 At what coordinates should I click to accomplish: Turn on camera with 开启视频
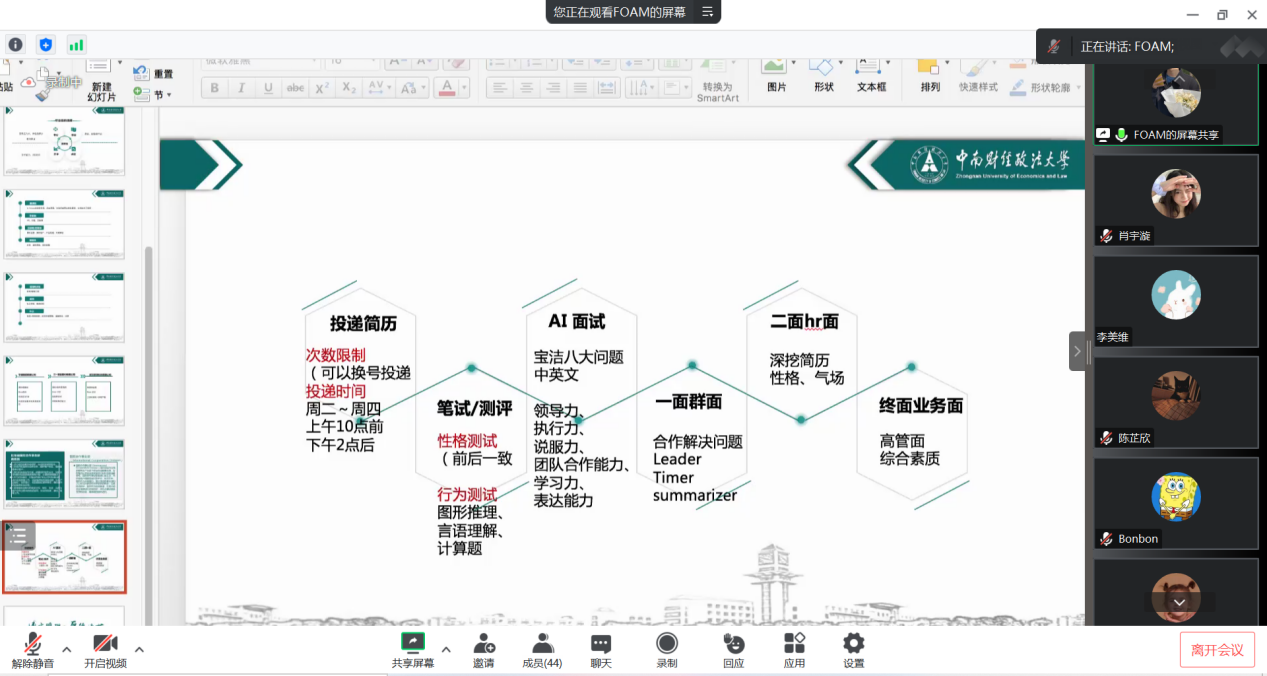pyautogui.click(x=105, y=649)
